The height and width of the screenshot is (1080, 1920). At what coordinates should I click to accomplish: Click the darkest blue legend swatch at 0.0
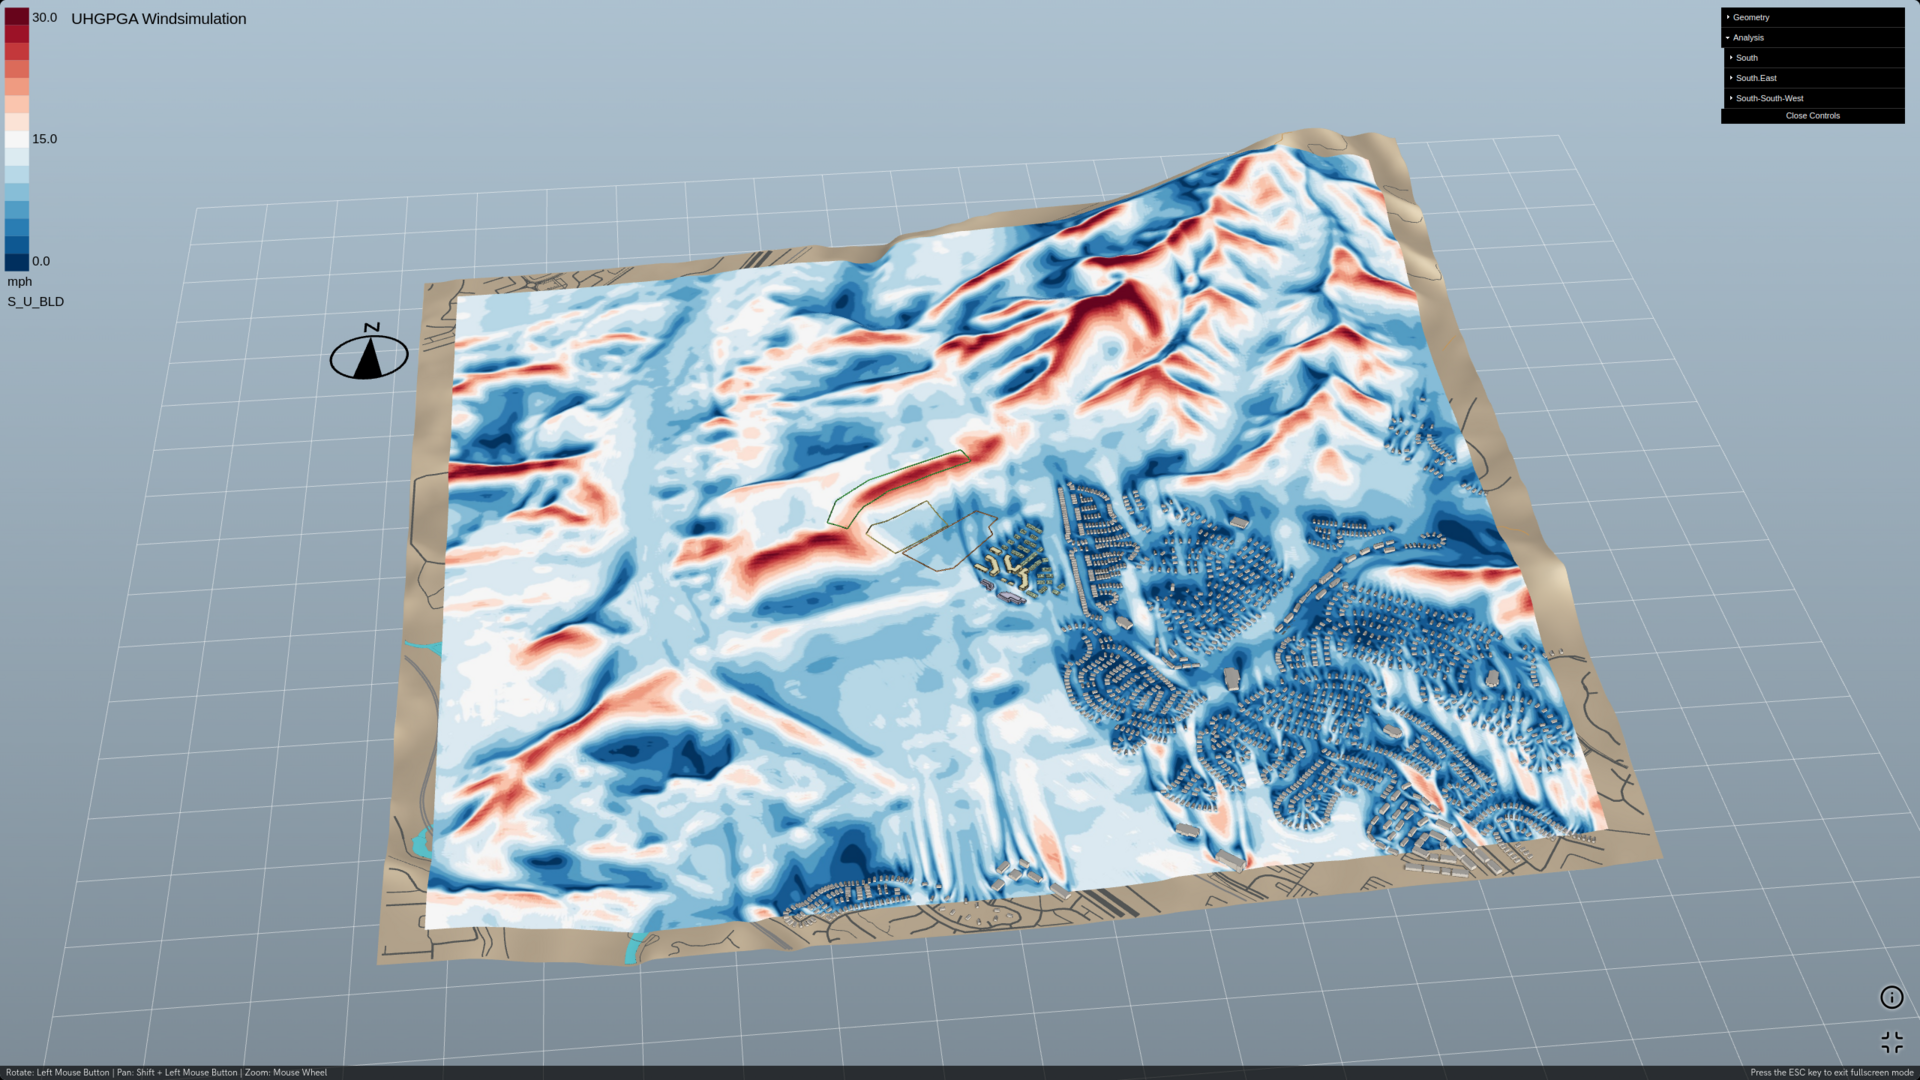tap(17, 262)
